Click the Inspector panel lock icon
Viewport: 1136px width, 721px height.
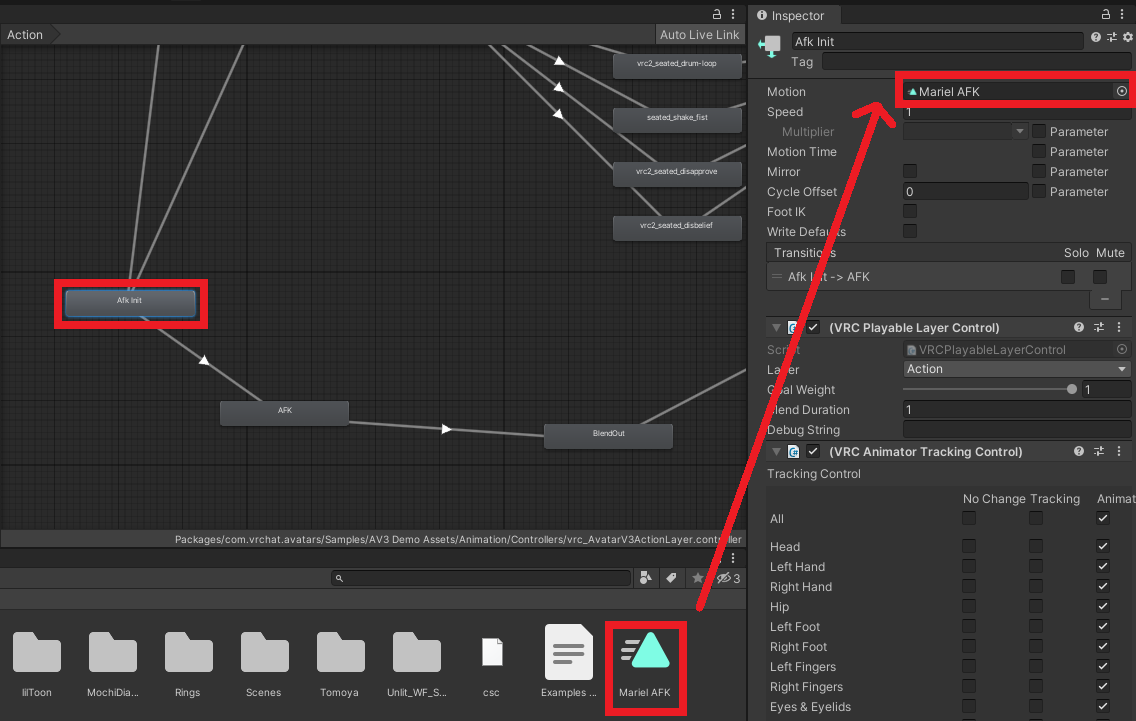[1105, 14]
